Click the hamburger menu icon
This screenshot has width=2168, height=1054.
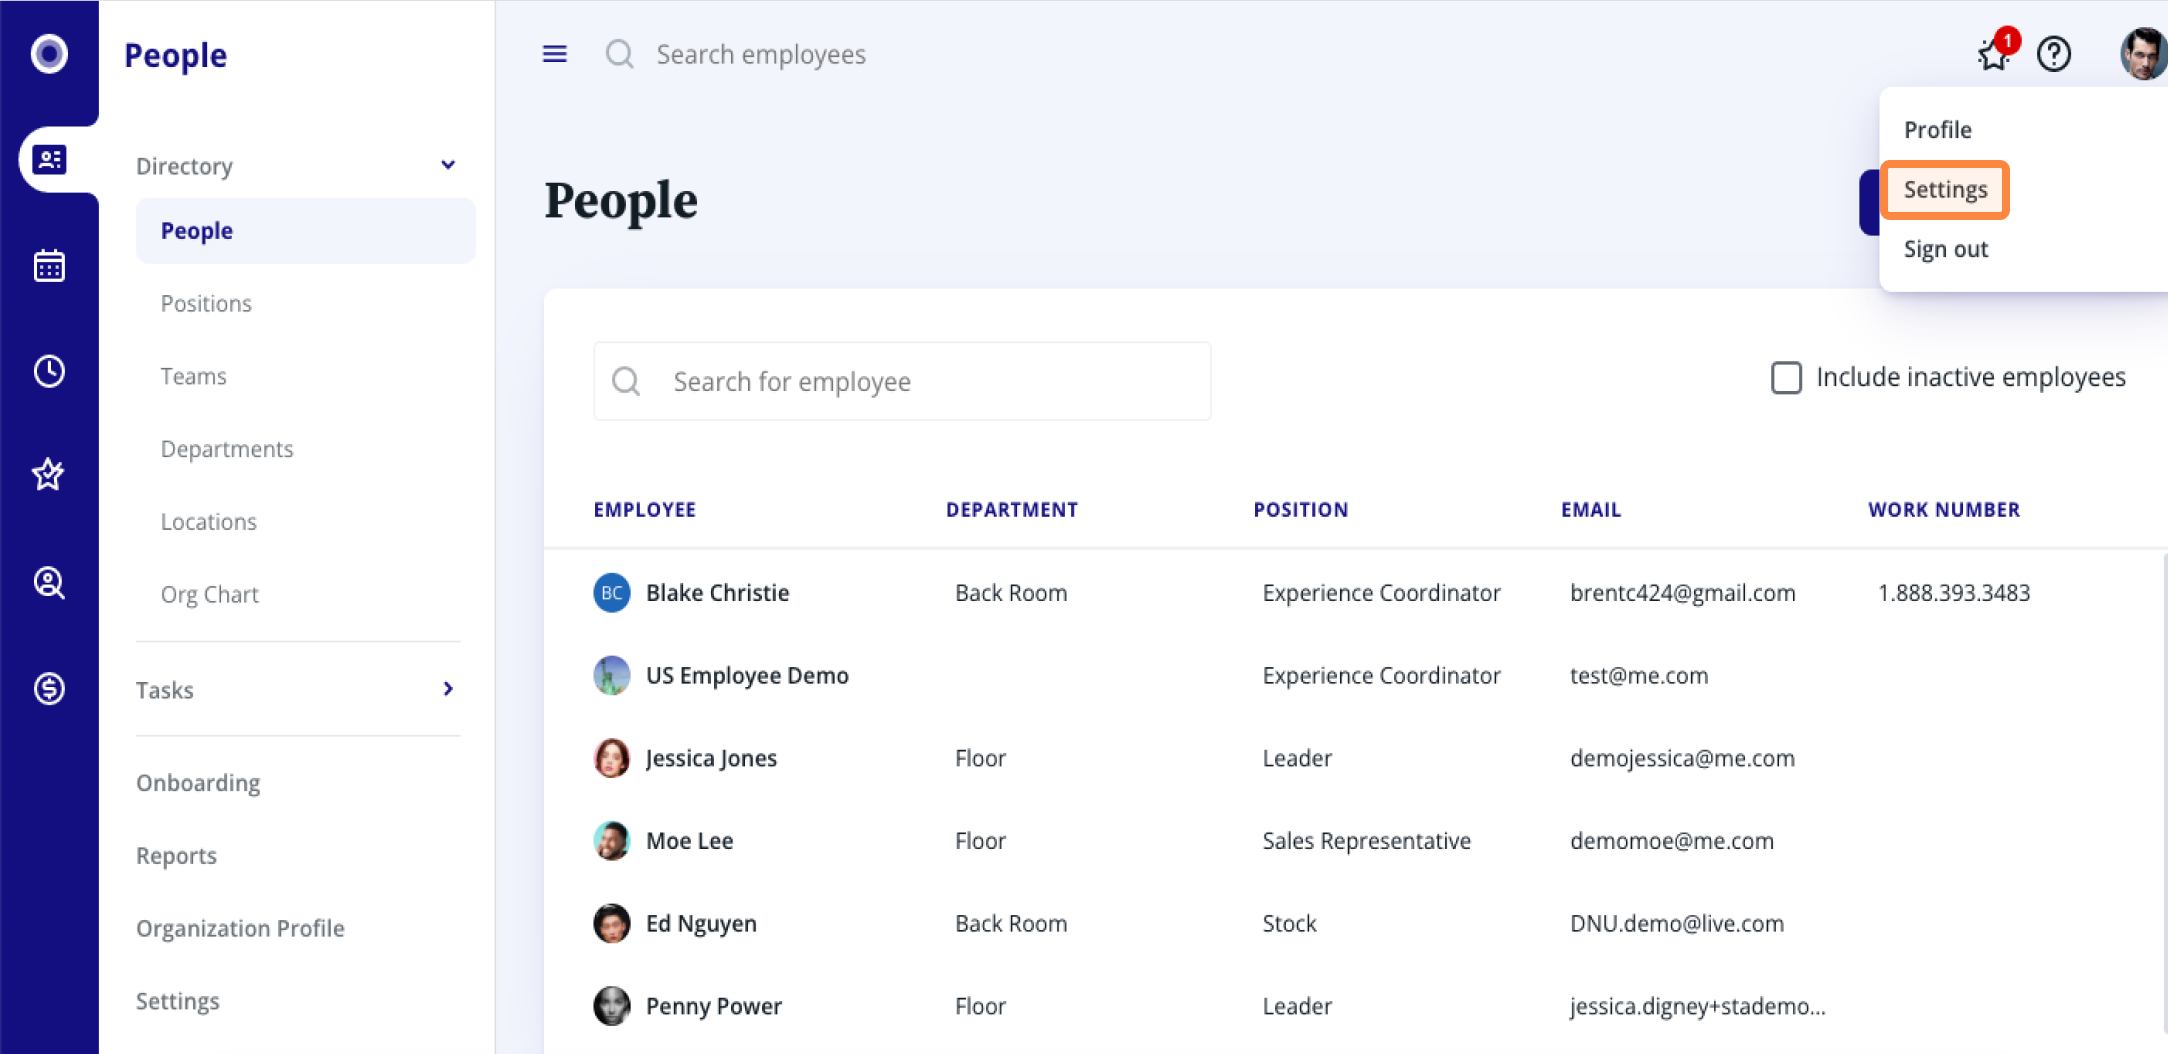pos(554,54)
